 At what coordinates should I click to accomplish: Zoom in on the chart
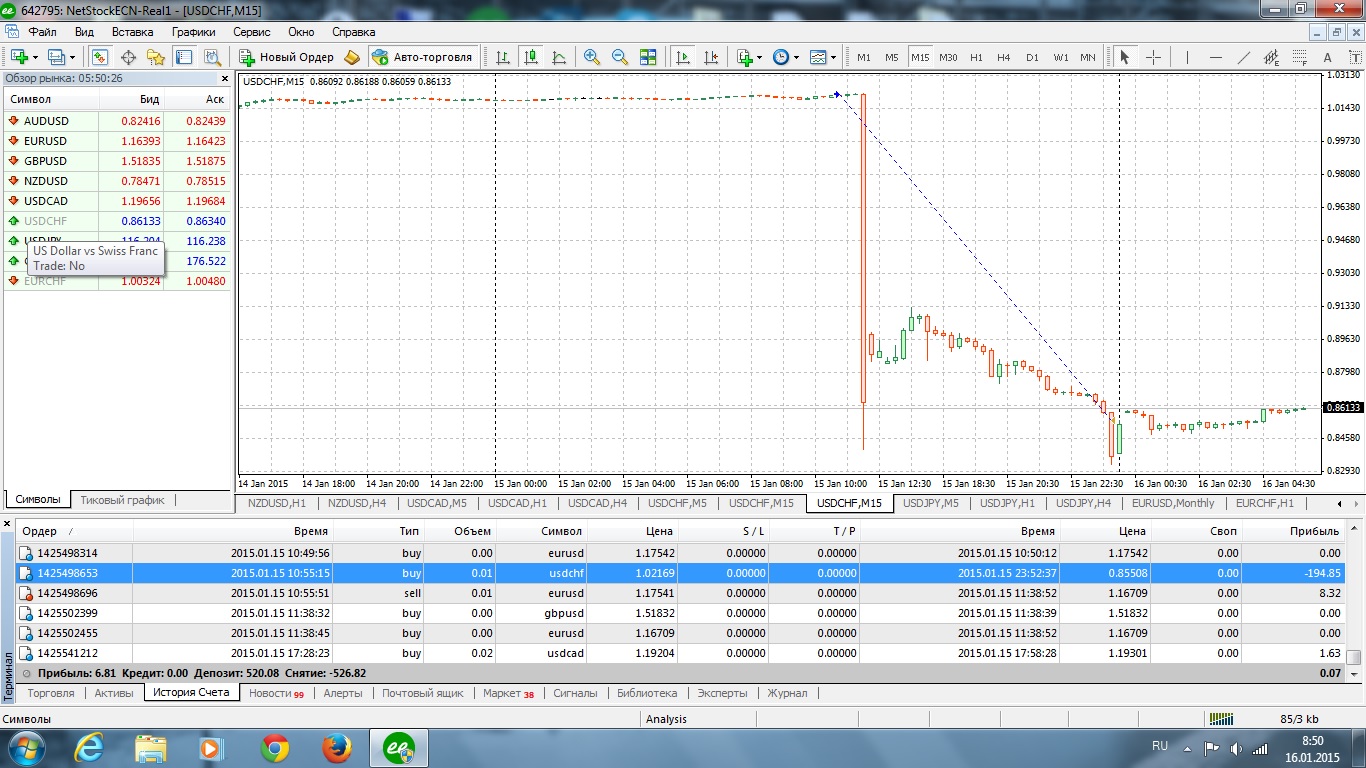point(592,57)
